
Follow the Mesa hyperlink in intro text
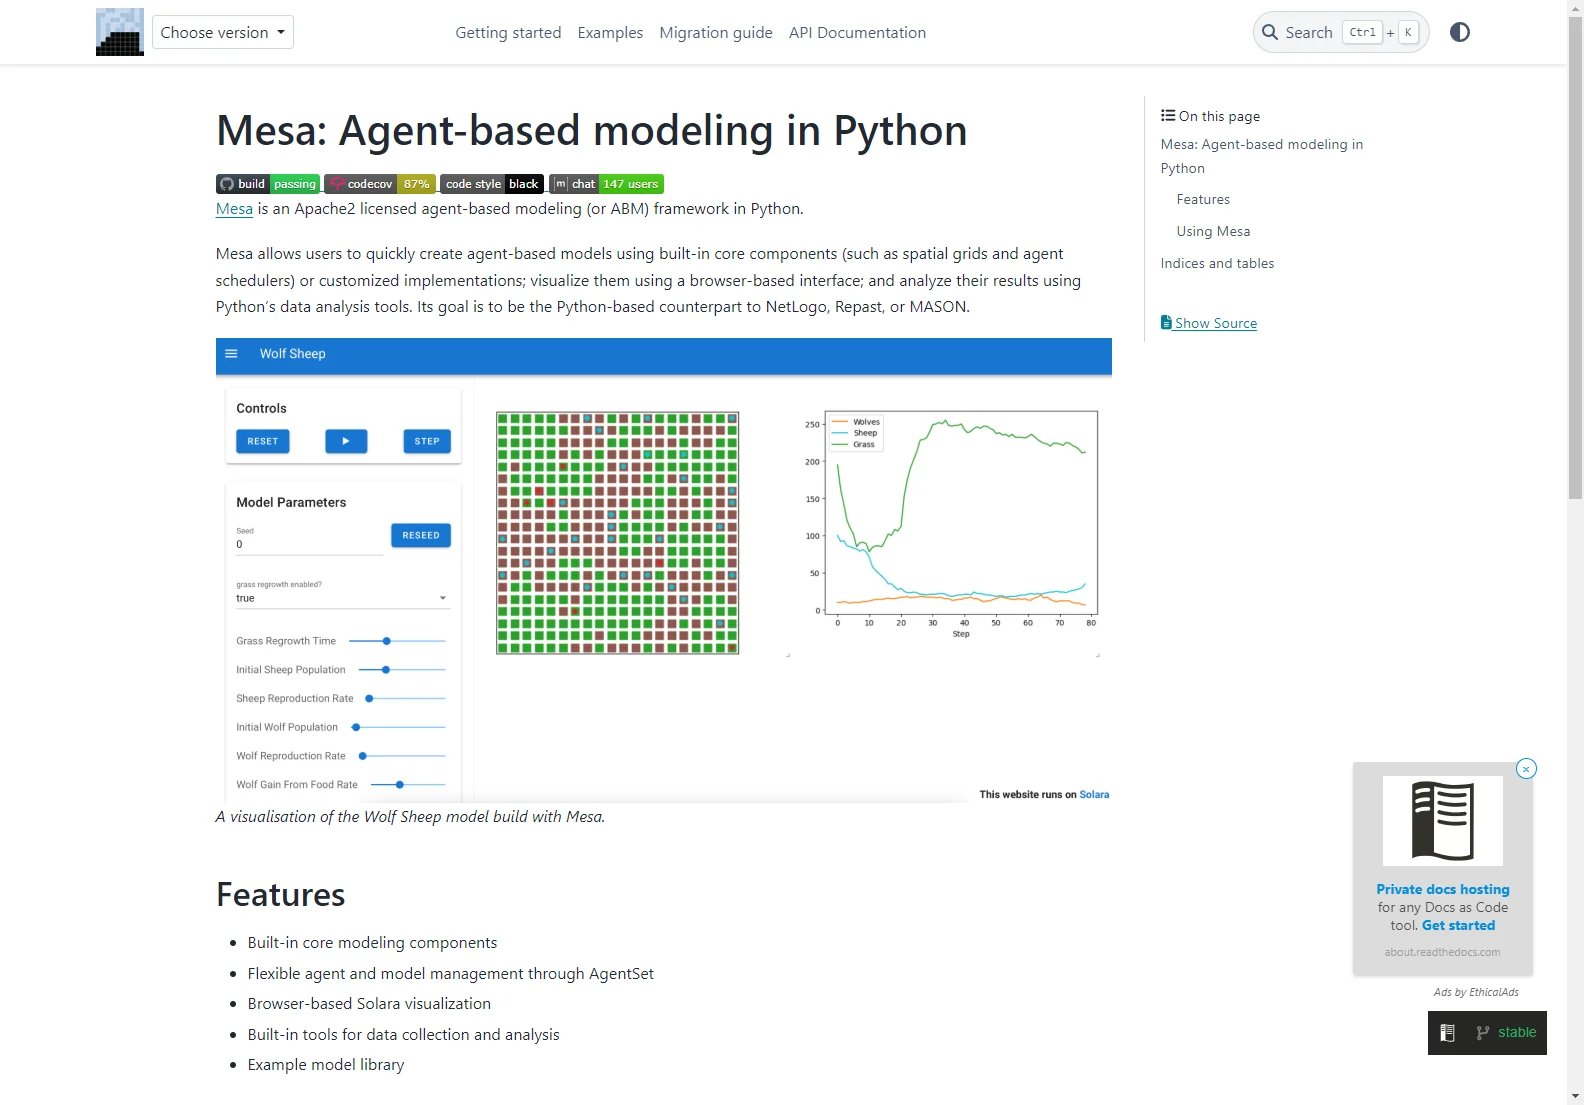[234, 208]
